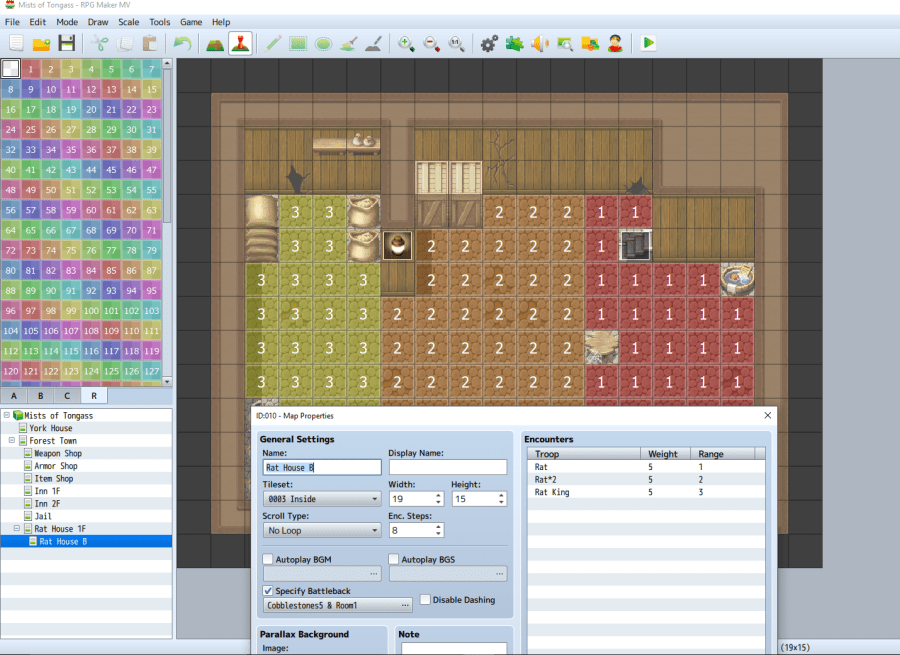Image resolution: width=900 pixels, height=655 pixels.
Task: Open Database via the gears icon
Action: [489, 43]
